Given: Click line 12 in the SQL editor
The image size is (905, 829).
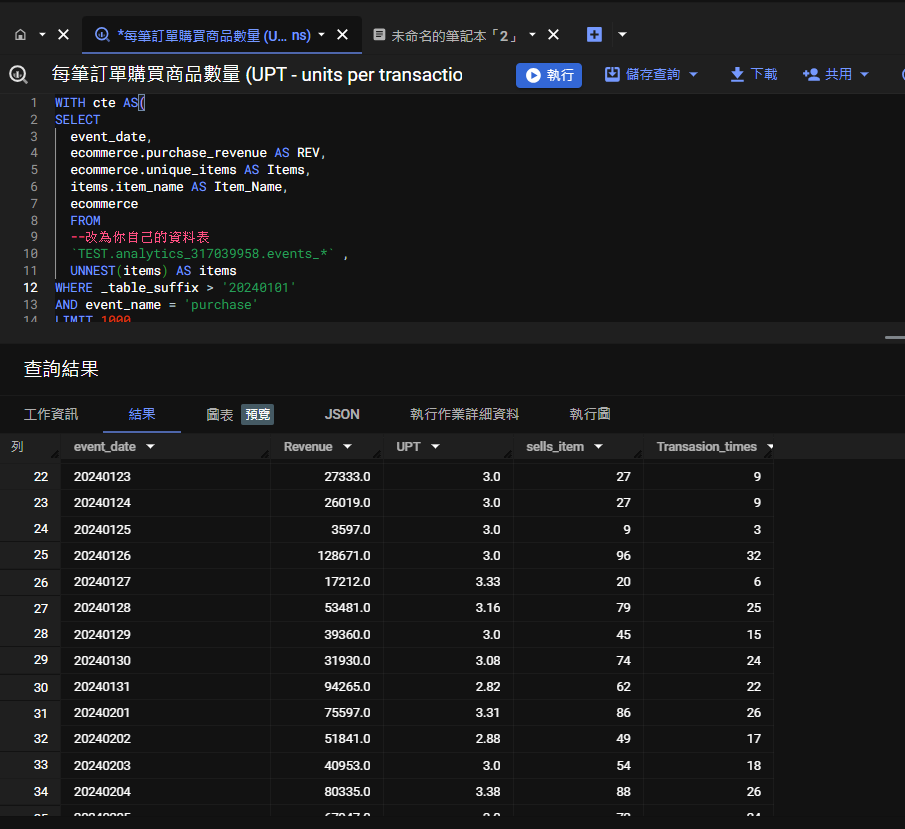Looking at the screenshot, I should 175,288.
